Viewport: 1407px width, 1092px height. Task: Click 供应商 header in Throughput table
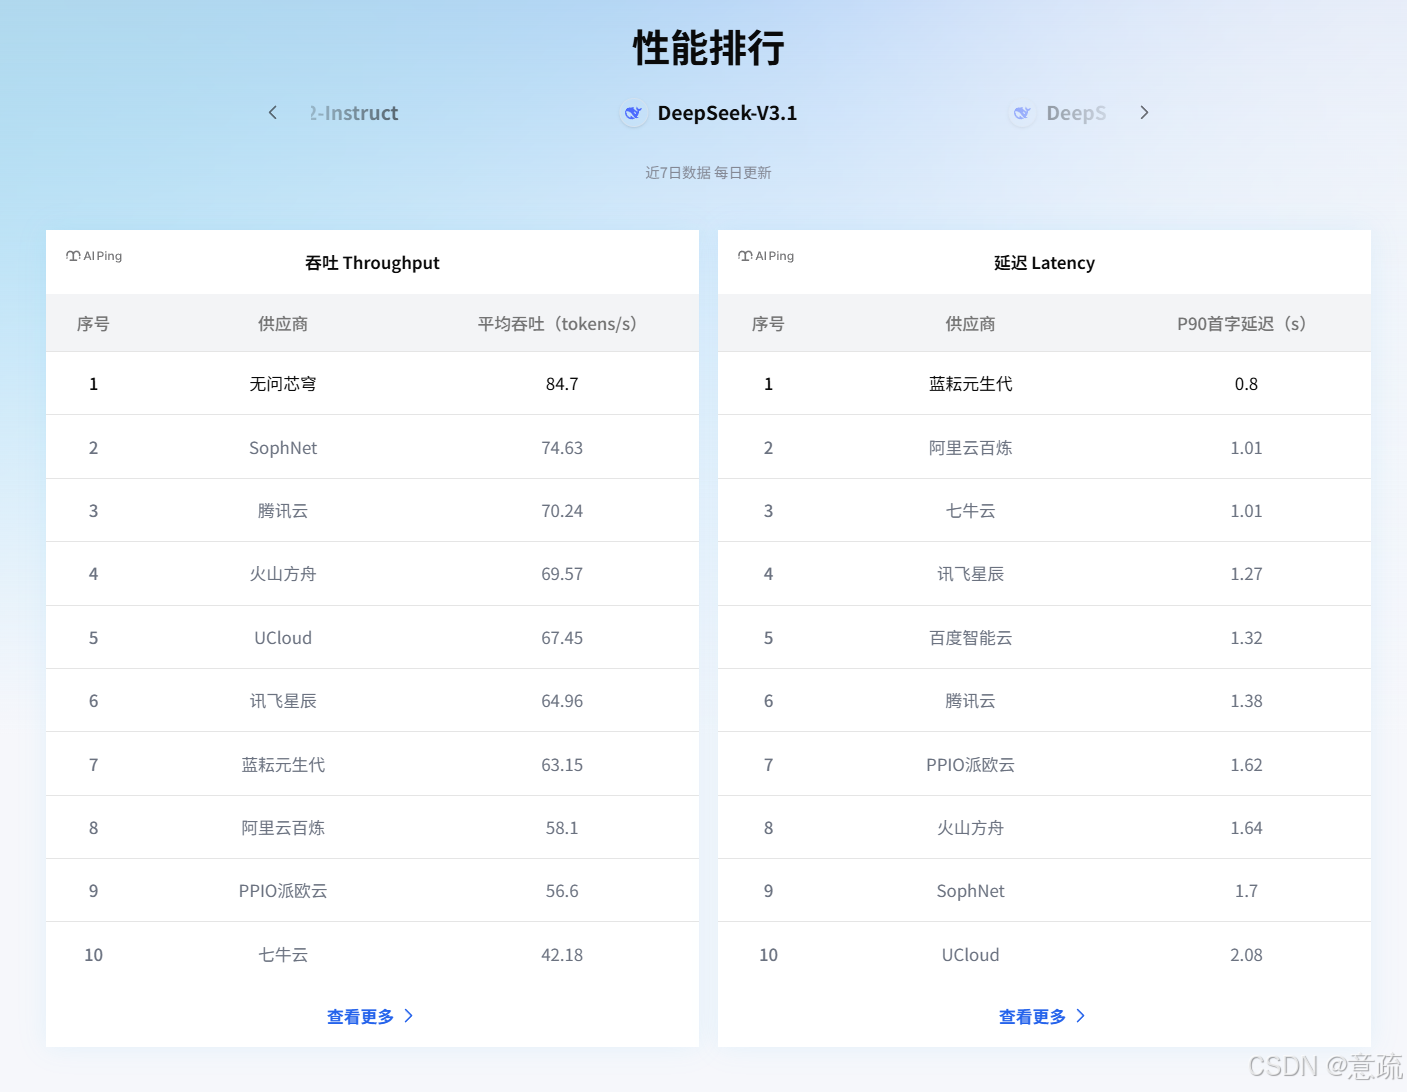click(283, 324)
